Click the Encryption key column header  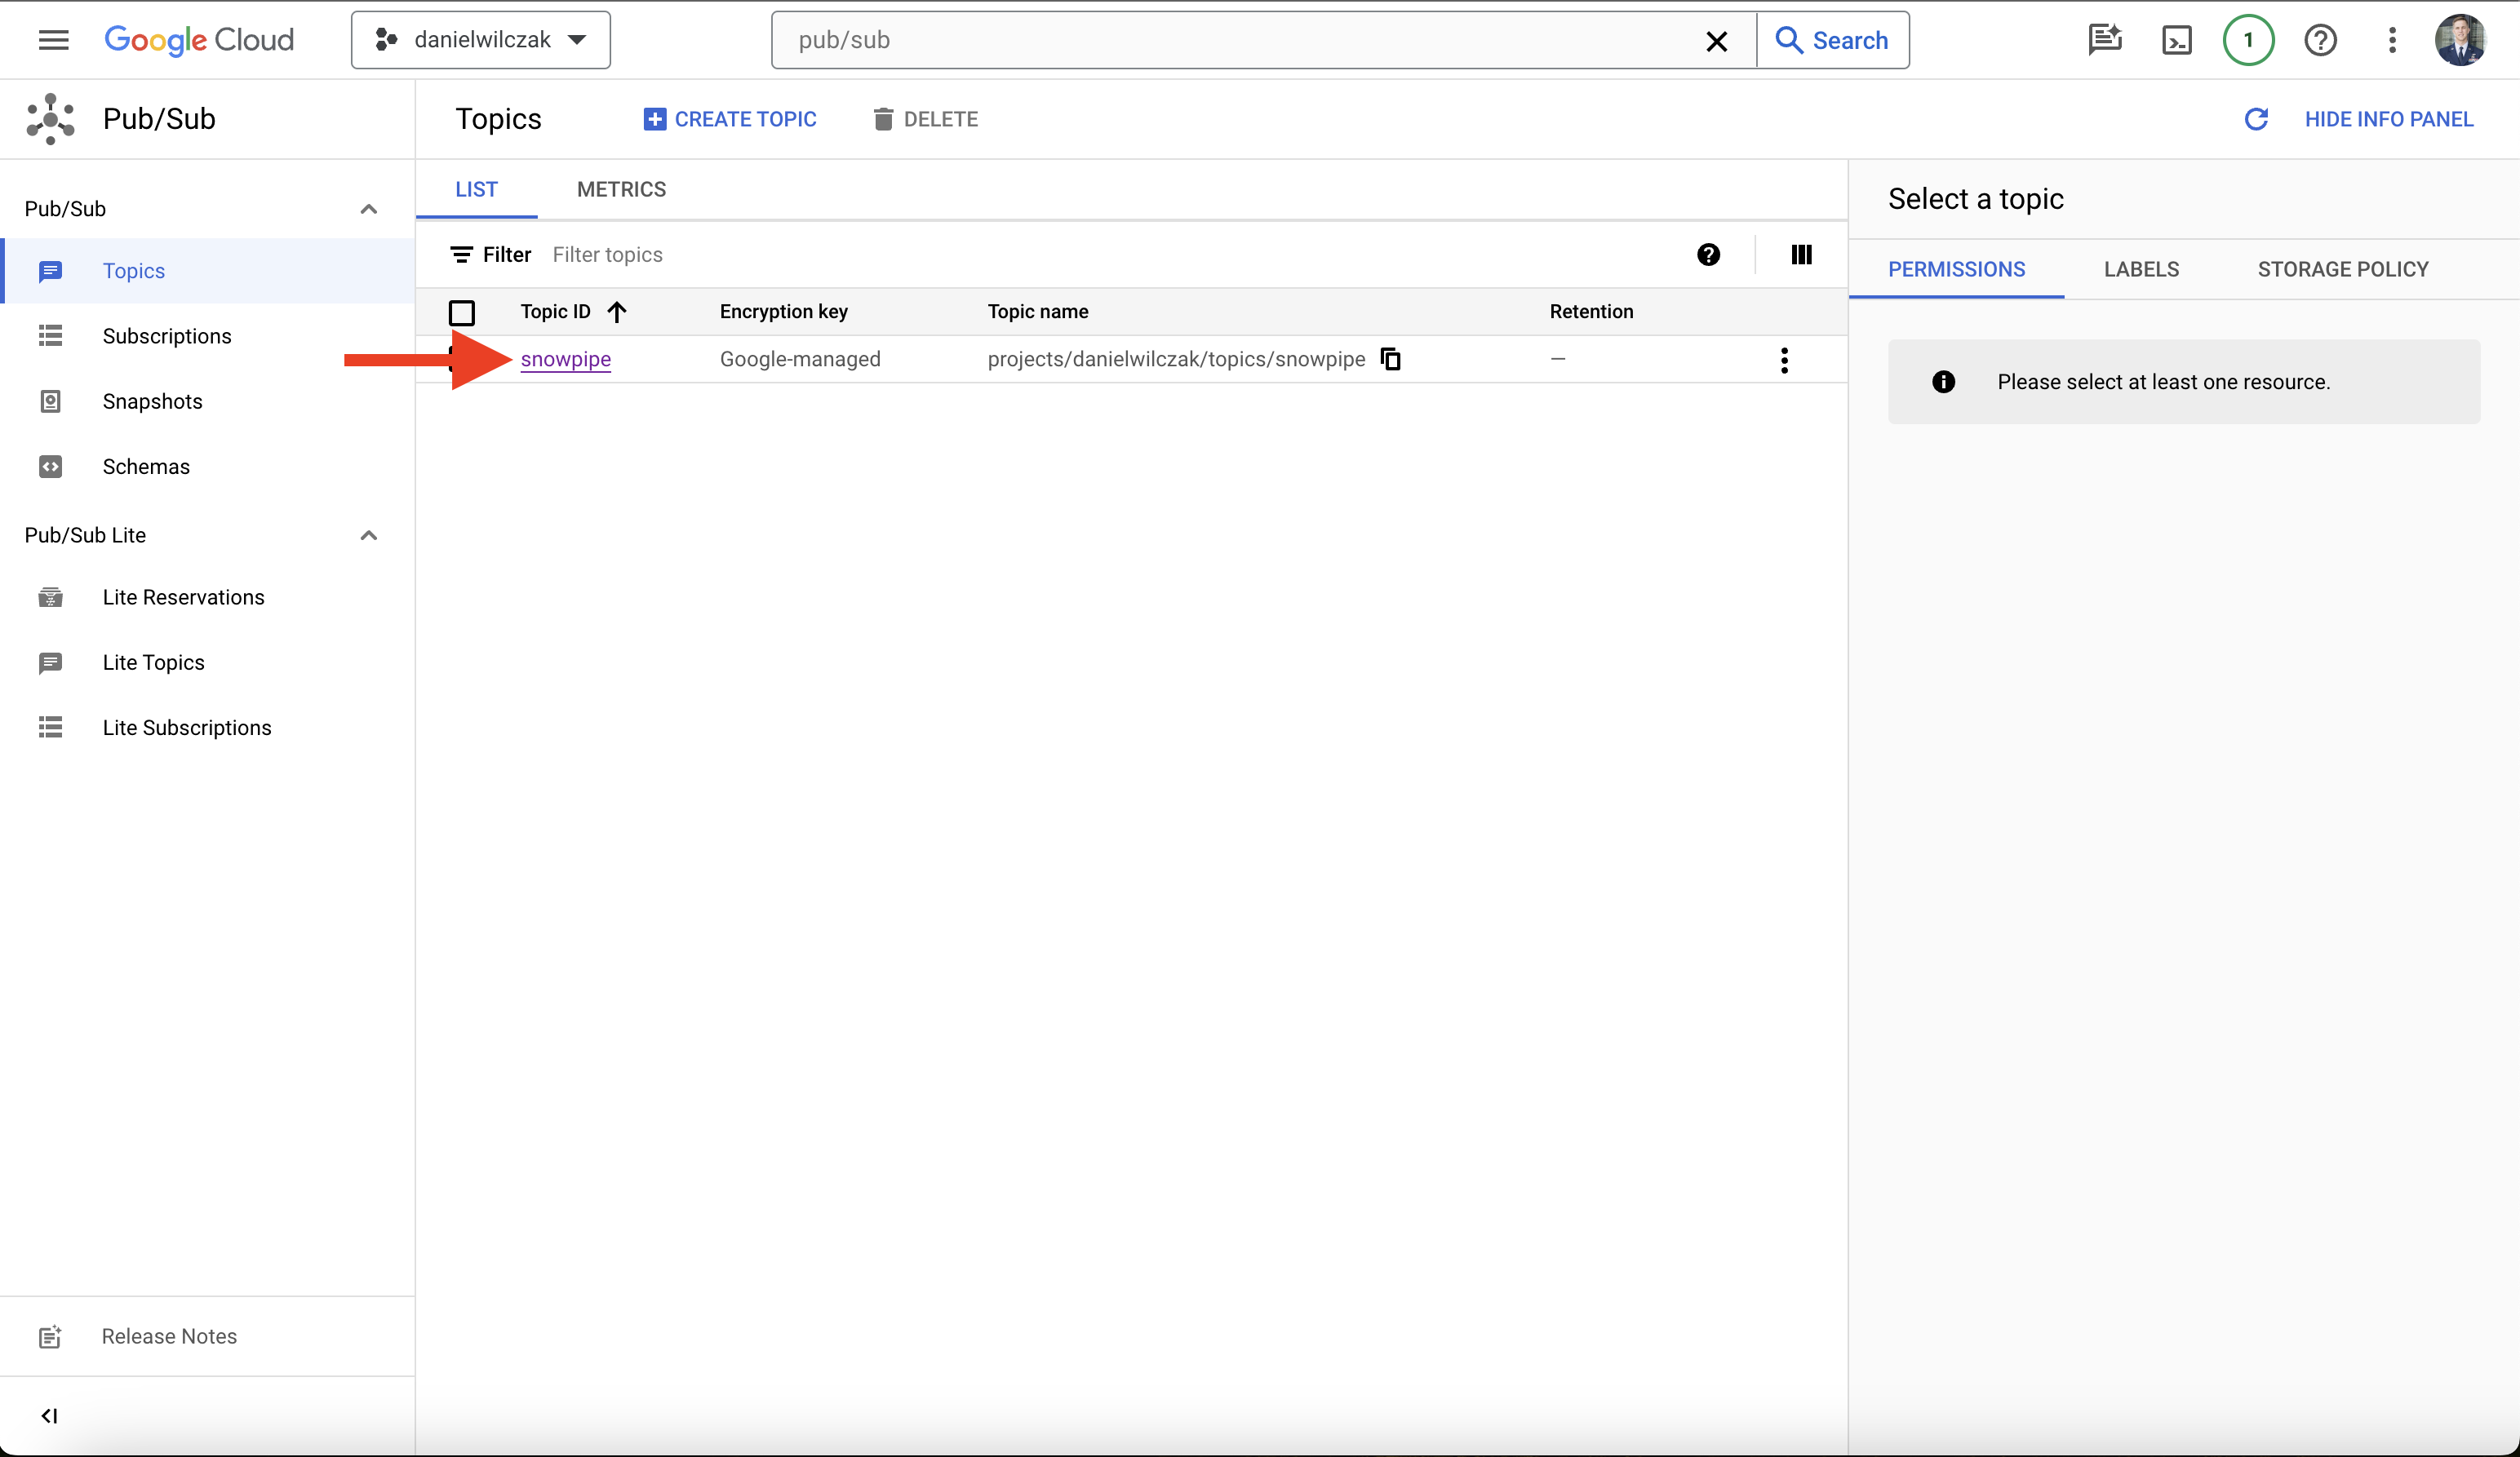784,312
